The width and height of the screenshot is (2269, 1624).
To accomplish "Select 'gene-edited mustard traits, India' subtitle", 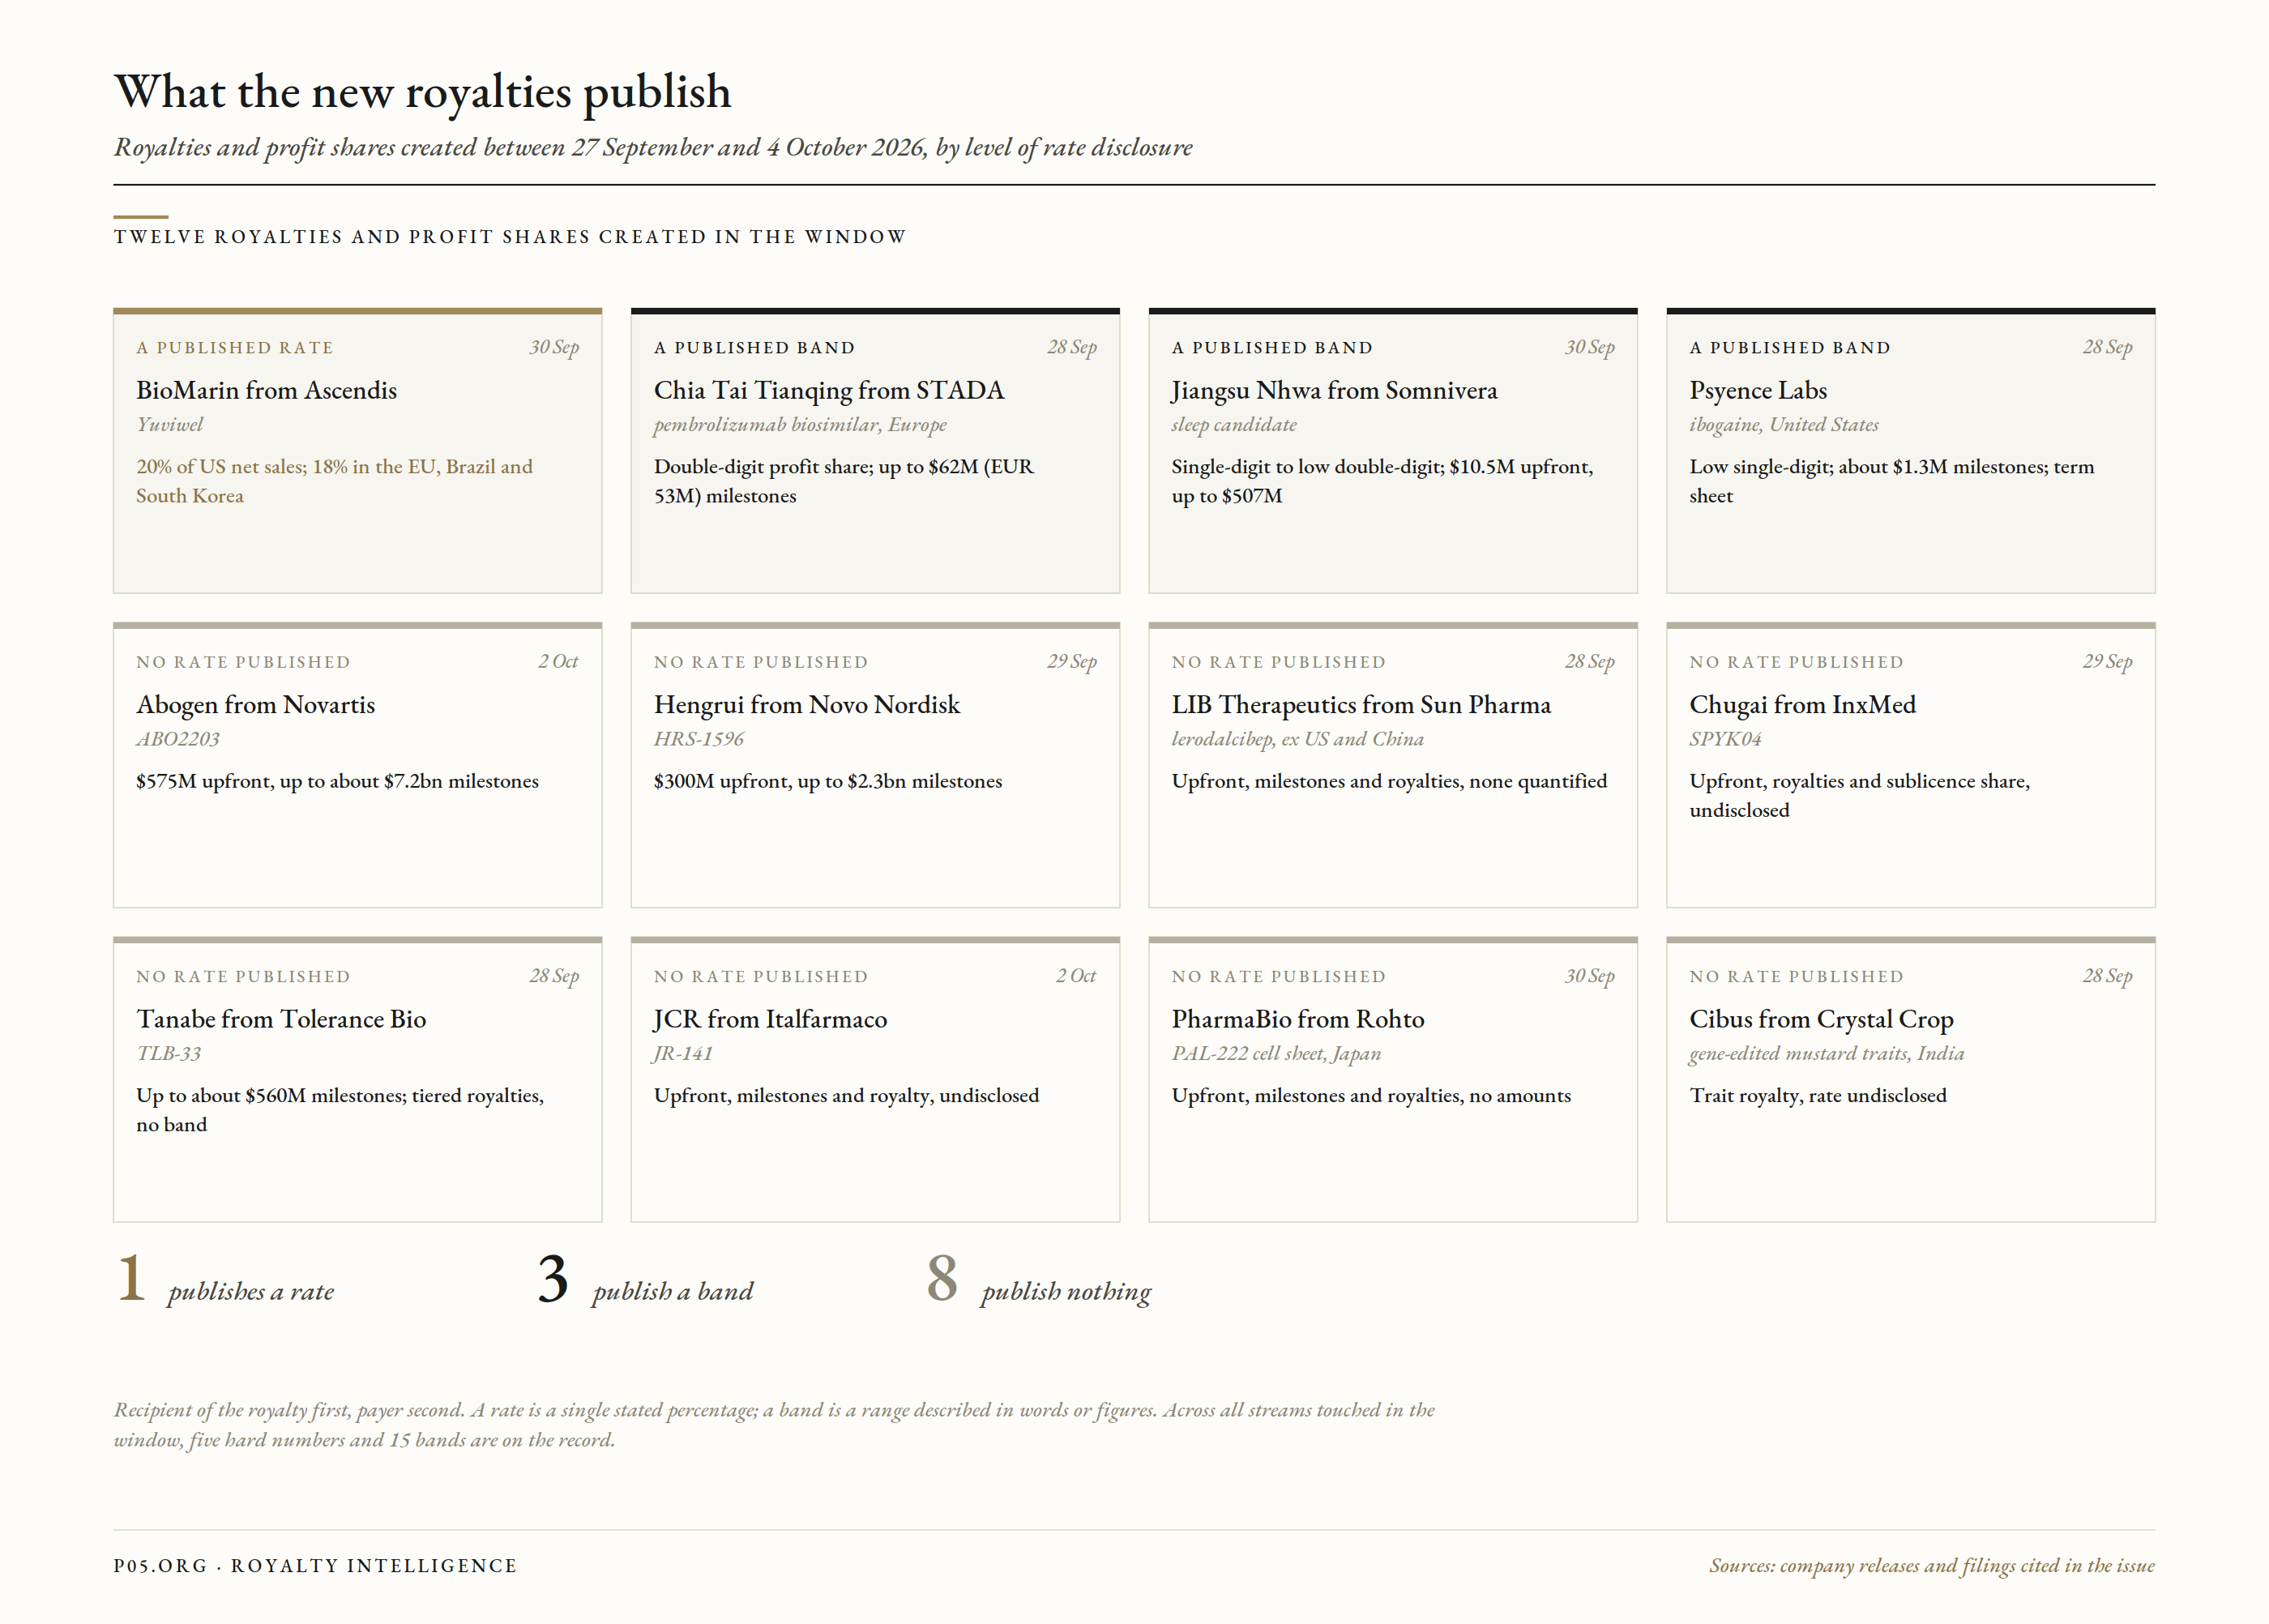I will click(x=1826, y=1053).
